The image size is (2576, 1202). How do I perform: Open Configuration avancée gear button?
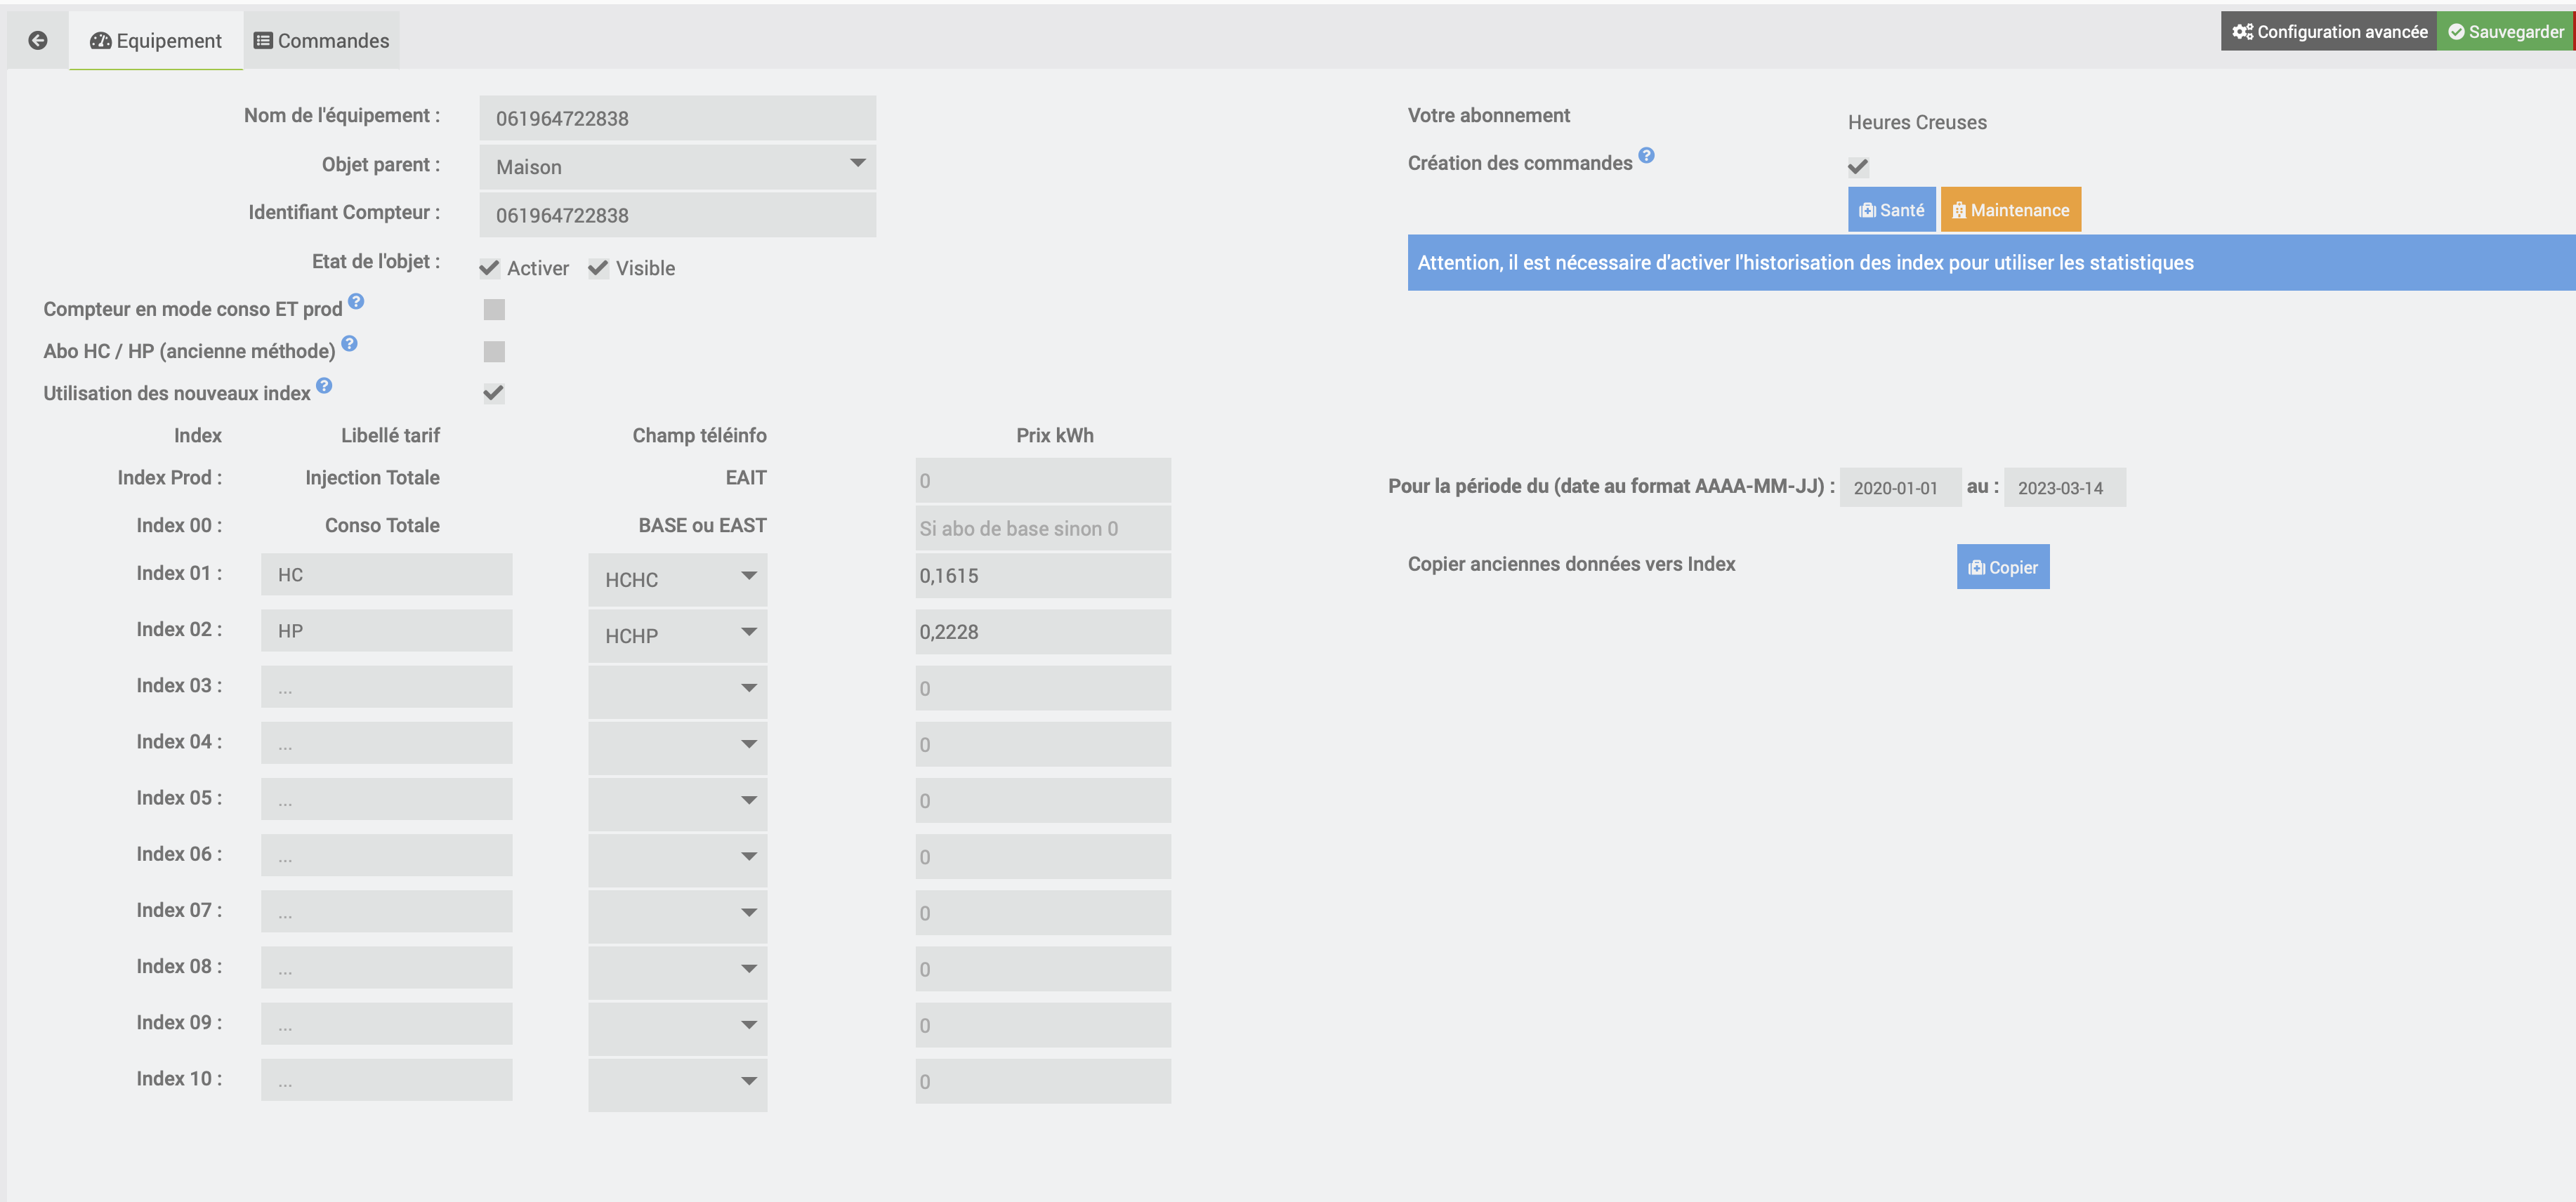[2329, 32]
